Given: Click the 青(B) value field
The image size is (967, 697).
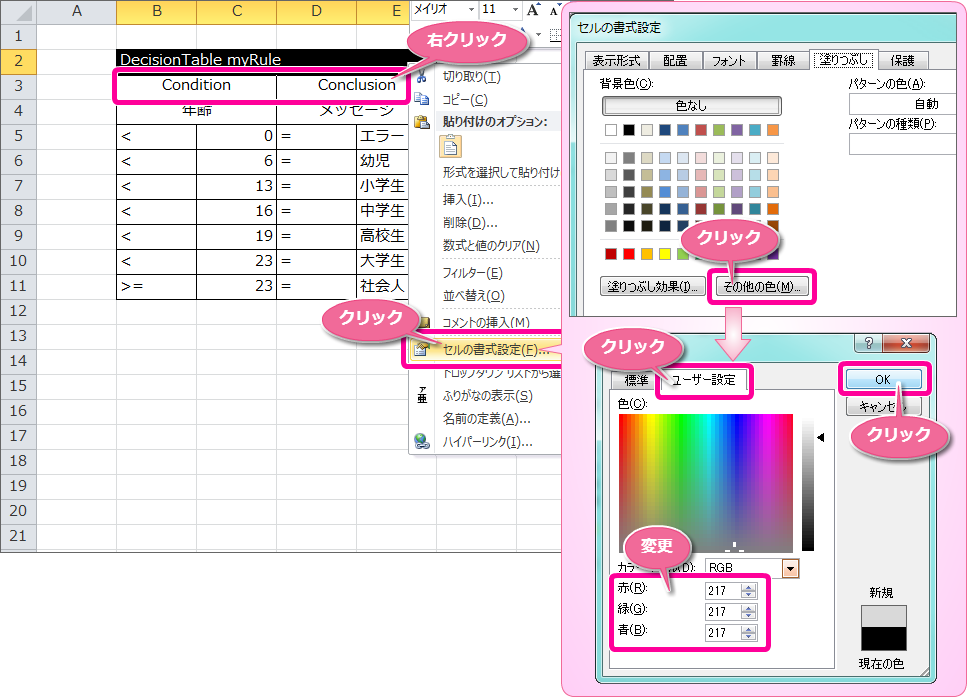Looking at the screenshot, I should pos(723,633).
